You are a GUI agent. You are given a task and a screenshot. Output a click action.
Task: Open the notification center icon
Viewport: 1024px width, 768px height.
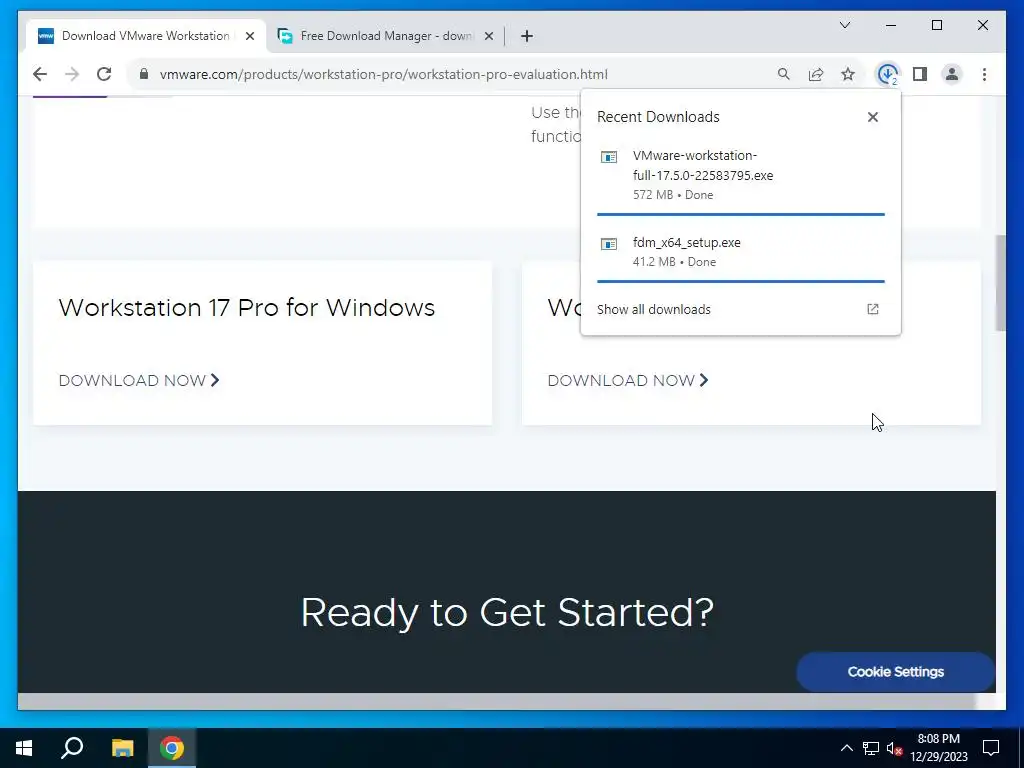(x=991, y=748)
